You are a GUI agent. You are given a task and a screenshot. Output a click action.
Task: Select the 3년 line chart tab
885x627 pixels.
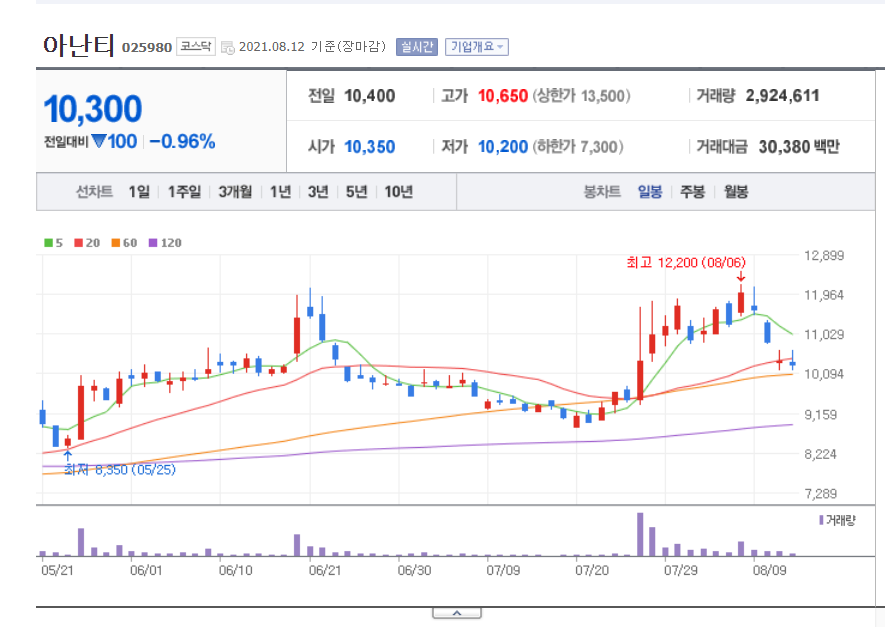[x=318, y=192]
